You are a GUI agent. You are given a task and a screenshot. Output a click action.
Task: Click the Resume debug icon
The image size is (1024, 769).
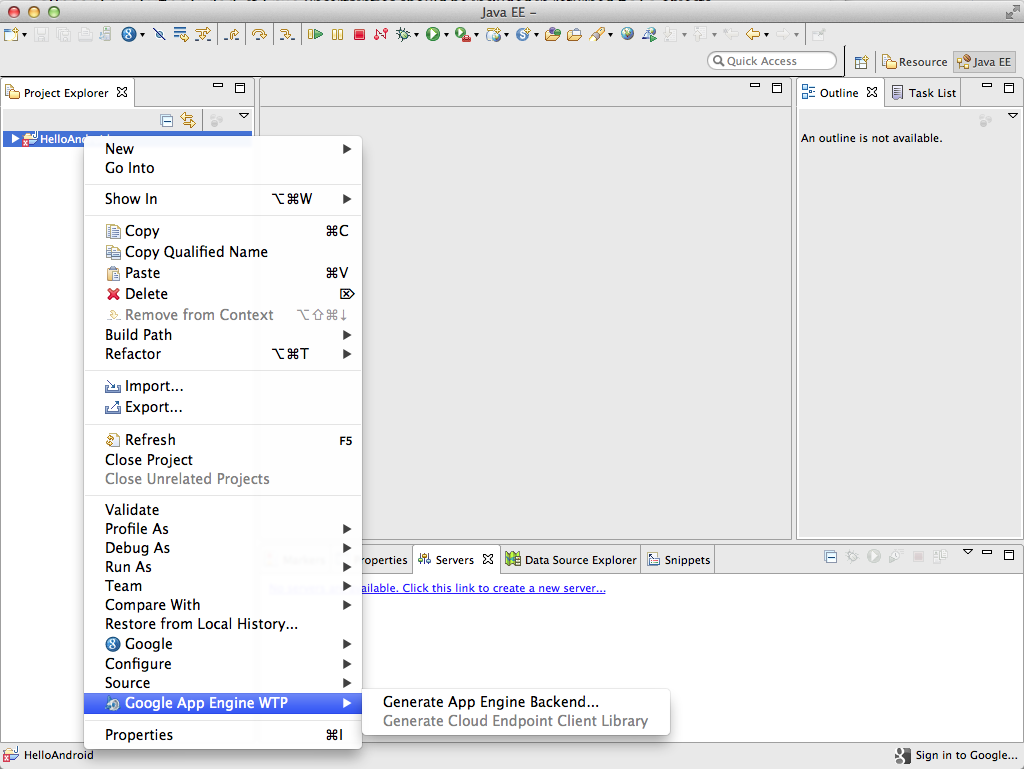[315, 35]
